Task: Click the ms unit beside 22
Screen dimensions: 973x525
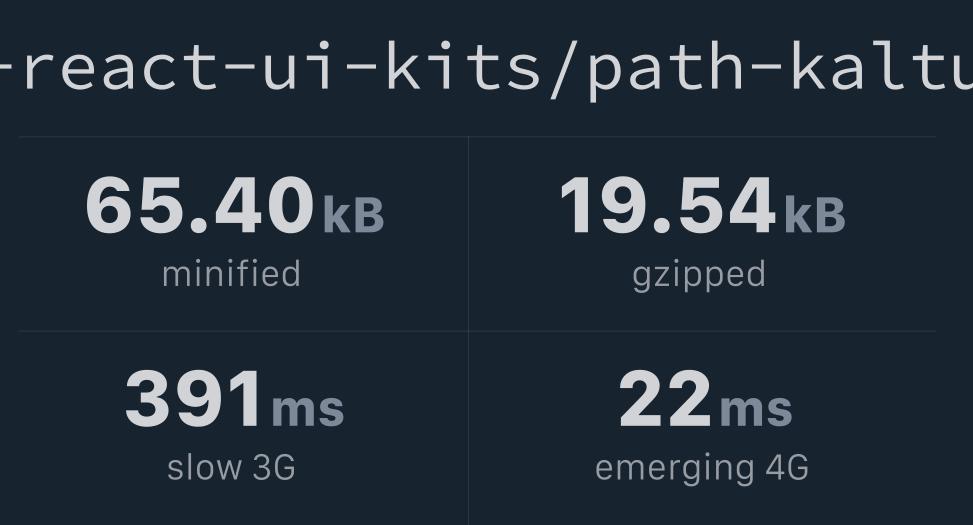Action: pyautogui.click(x=756, y=410)
